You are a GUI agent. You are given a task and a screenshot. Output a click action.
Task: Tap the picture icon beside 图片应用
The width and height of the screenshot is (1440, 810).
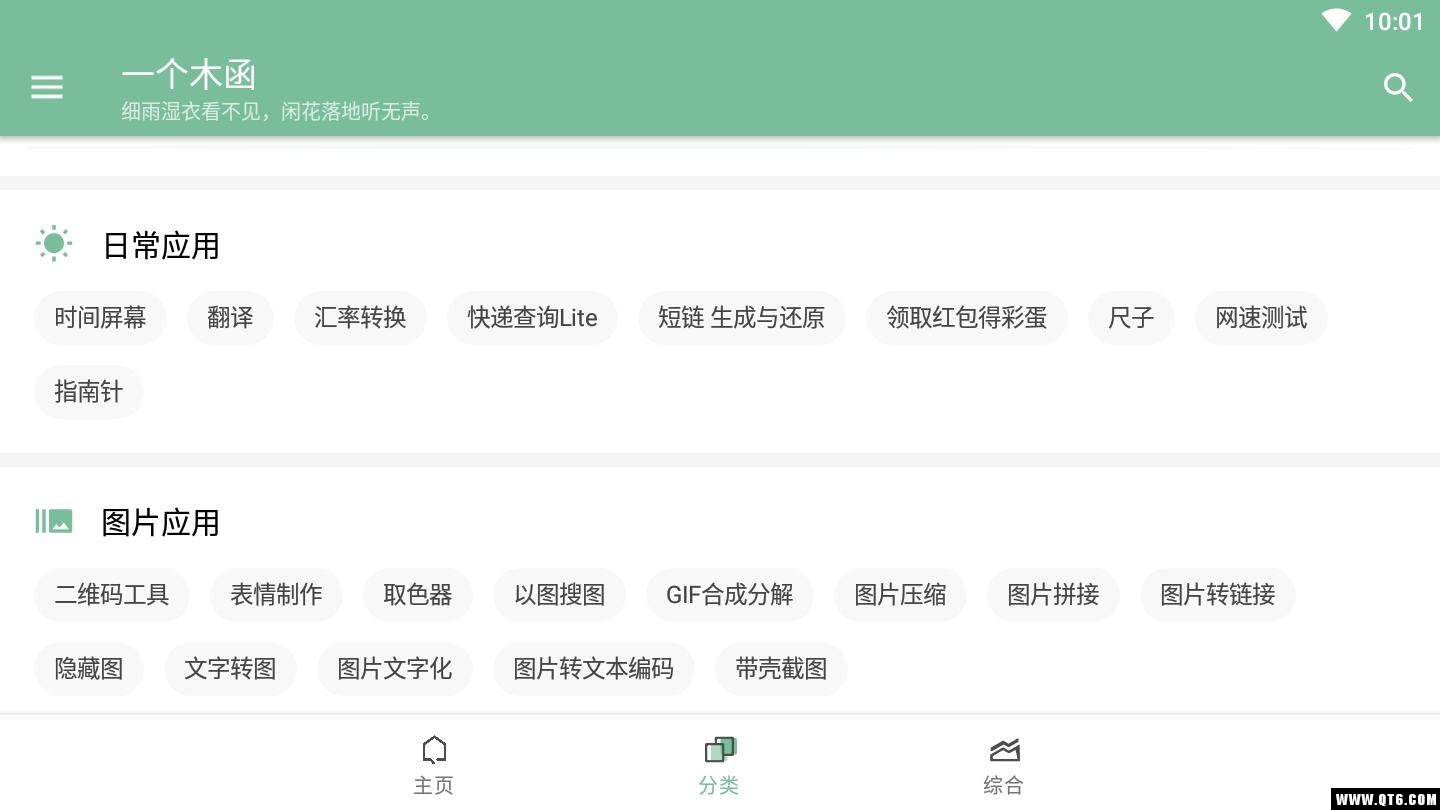(54, 521)
